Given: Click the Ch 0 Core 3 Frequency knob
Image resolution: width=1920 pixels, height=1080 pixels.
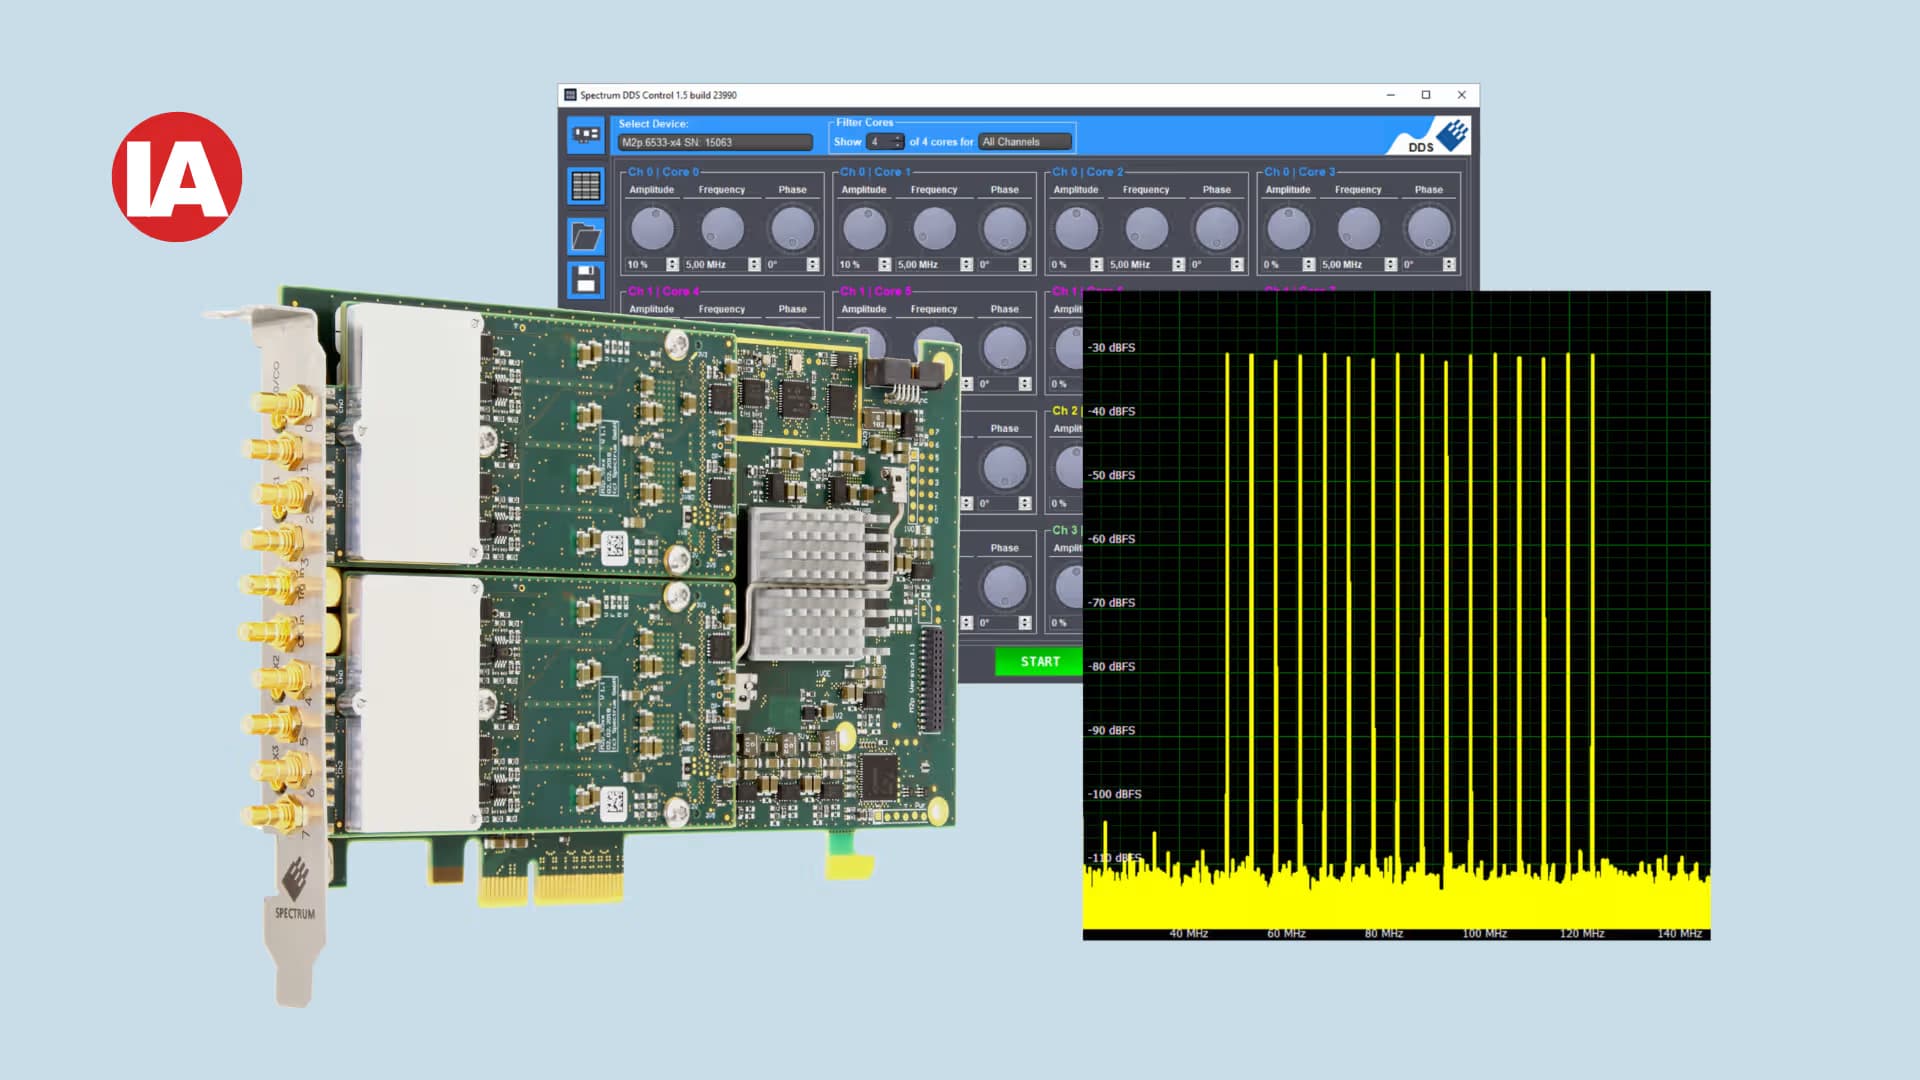Looking at the screenshot, I should pos(1358,229).
